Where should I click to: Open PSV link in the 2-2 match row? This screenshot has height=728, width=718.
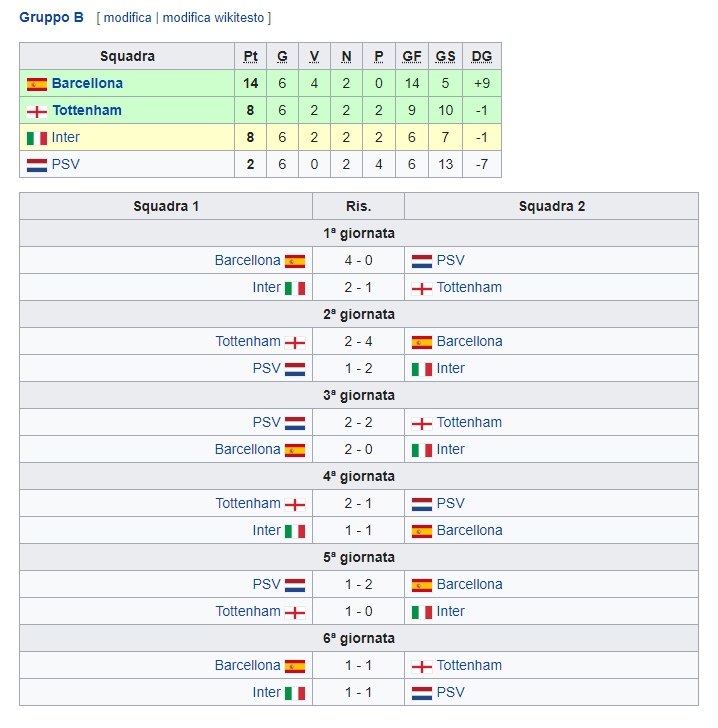[266, 422]
